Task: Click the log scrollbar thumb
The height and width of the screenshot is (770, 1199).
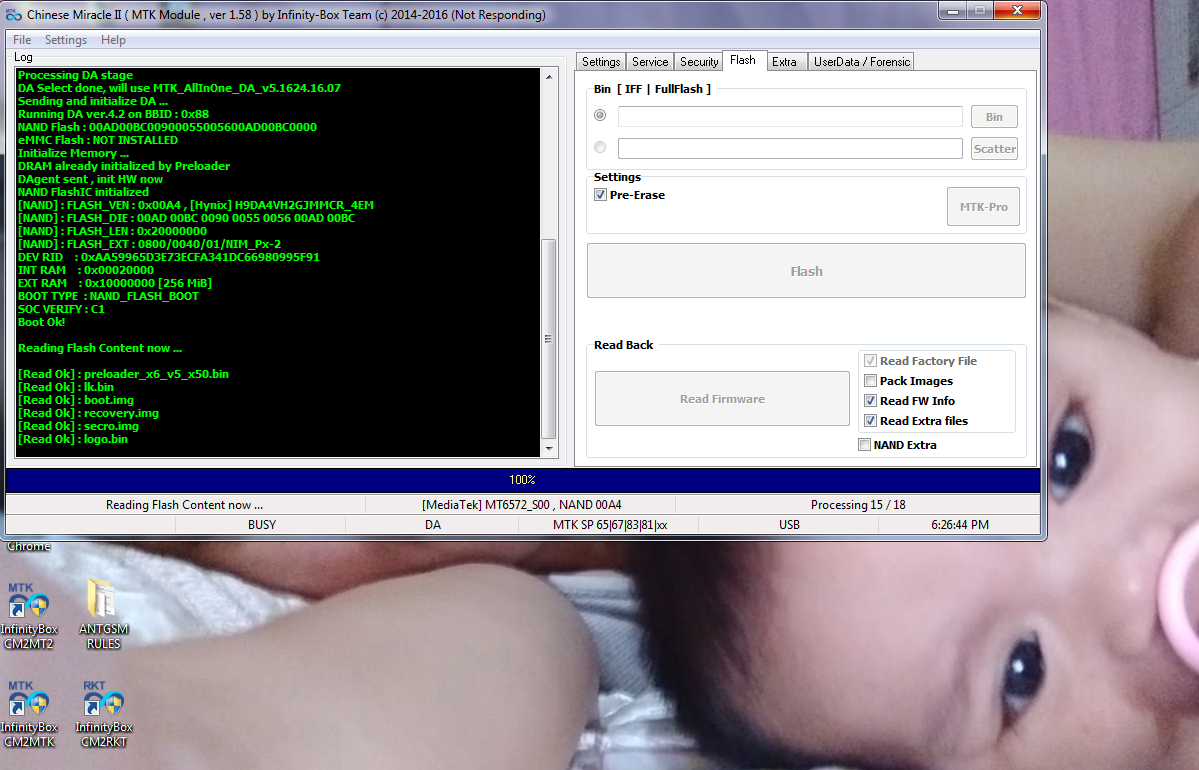Action: tap(548, 339)
